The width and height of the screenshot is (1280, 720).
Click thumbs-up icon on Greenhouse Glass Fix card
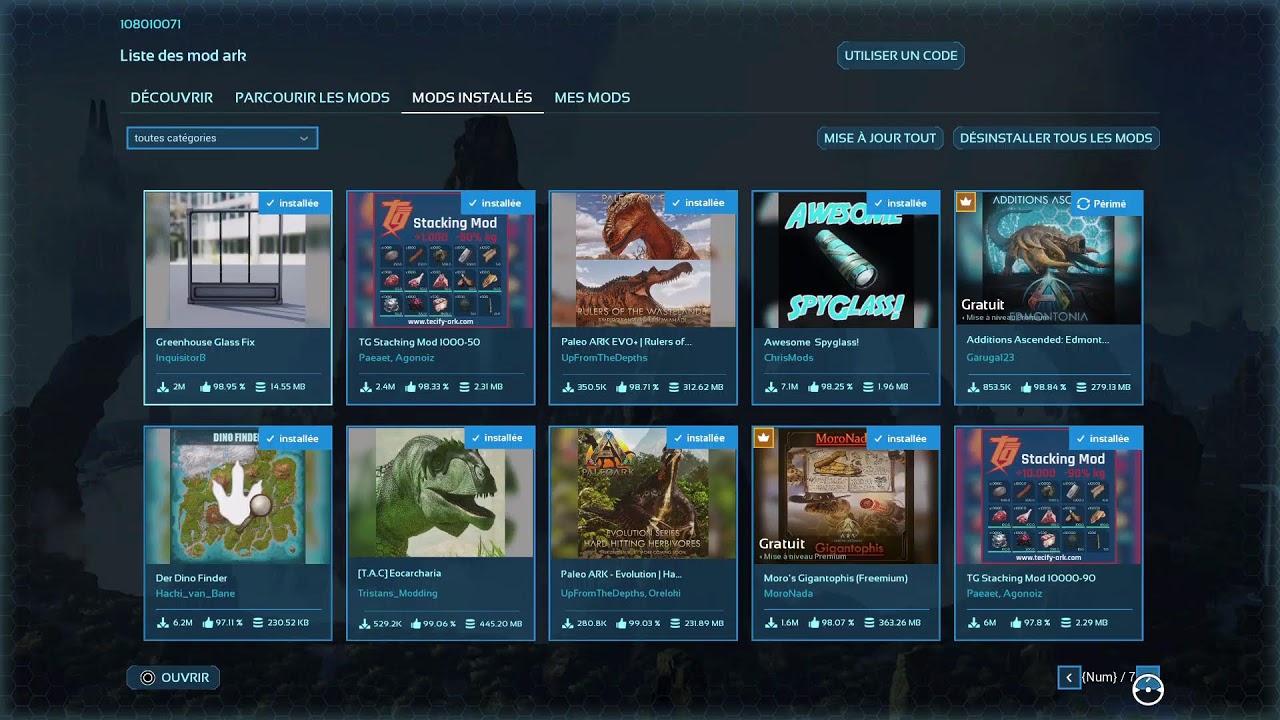[206, 387]
